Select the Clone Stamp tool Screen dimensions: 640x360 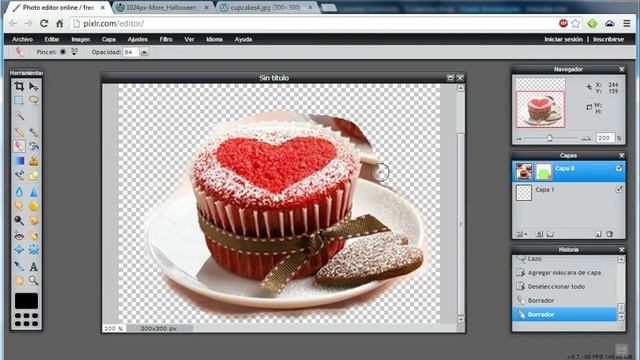point(33,161)
